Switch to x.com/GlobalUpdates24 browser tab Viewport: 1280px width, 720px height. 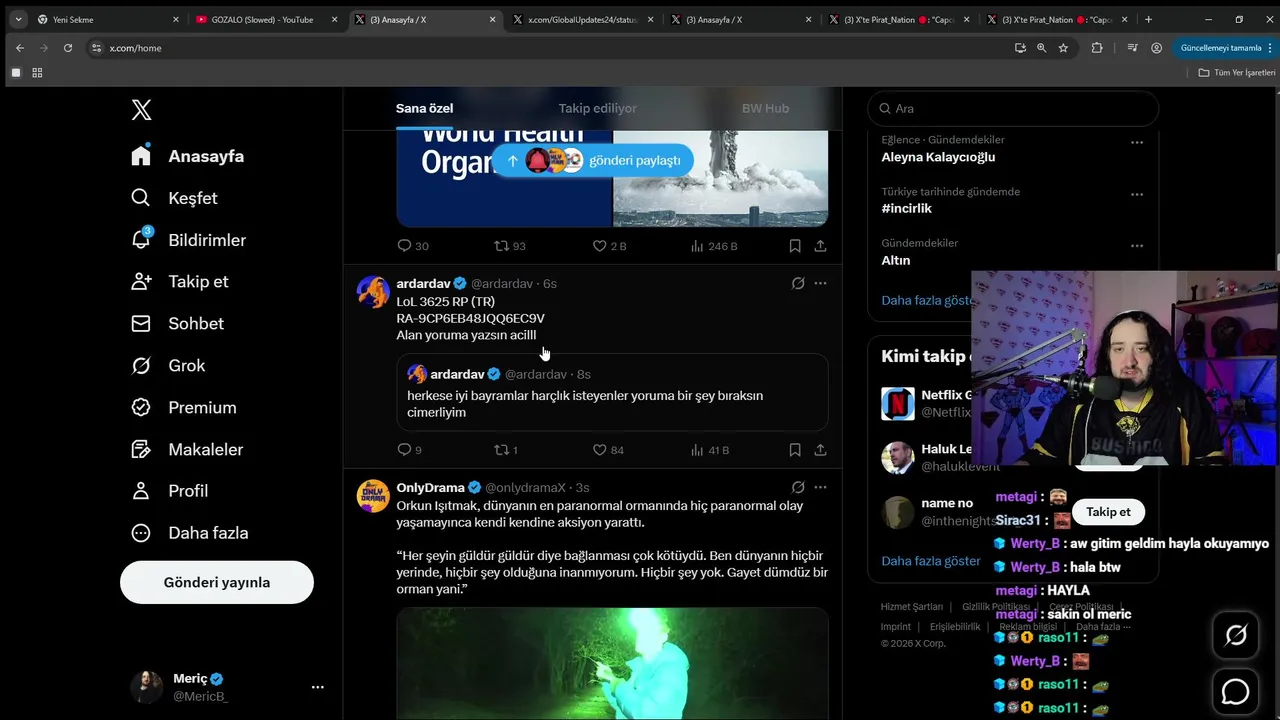582,19
